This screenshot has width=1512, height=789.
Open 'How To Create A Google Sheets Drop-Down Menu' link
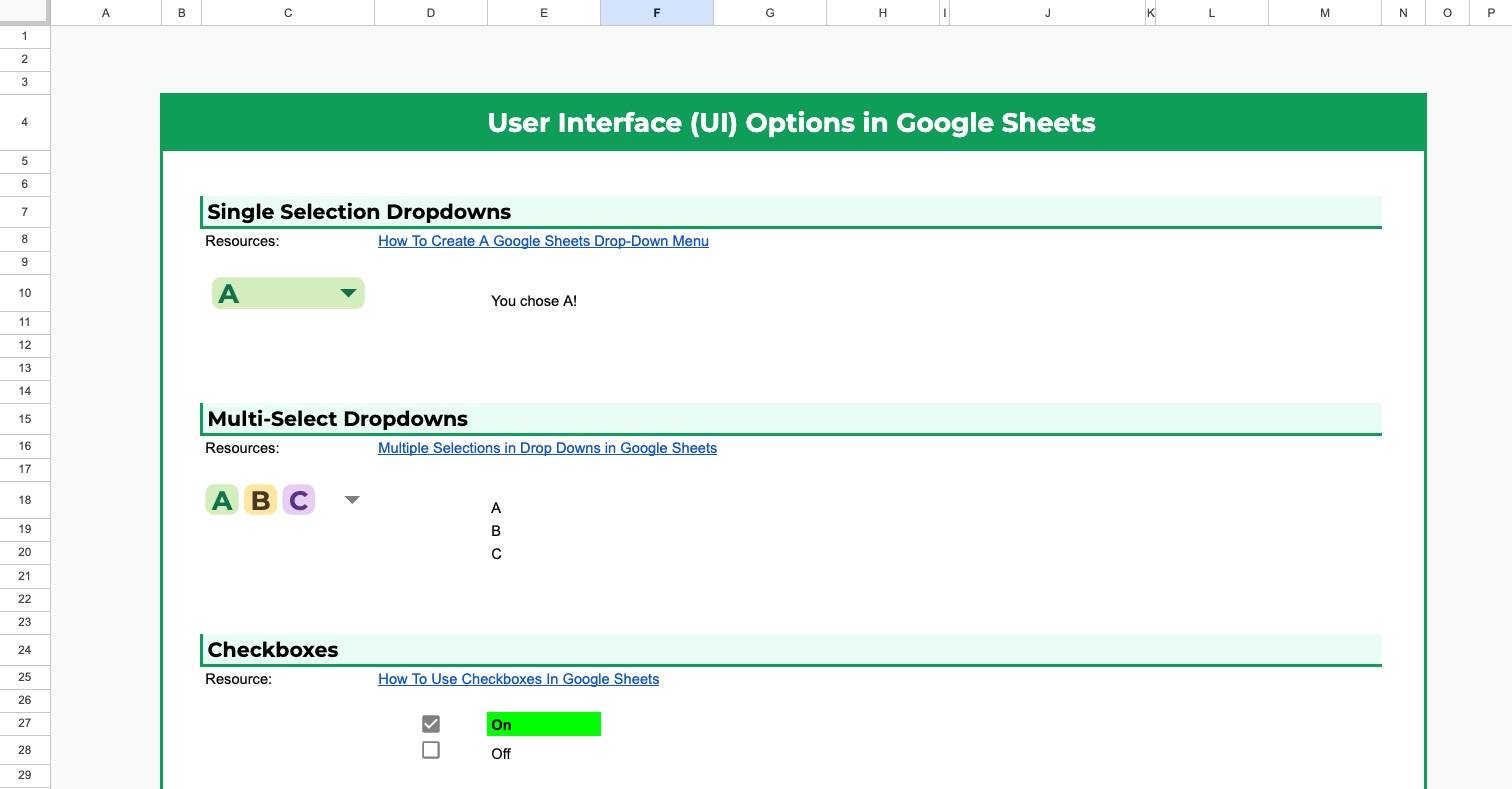click(543, 241)
